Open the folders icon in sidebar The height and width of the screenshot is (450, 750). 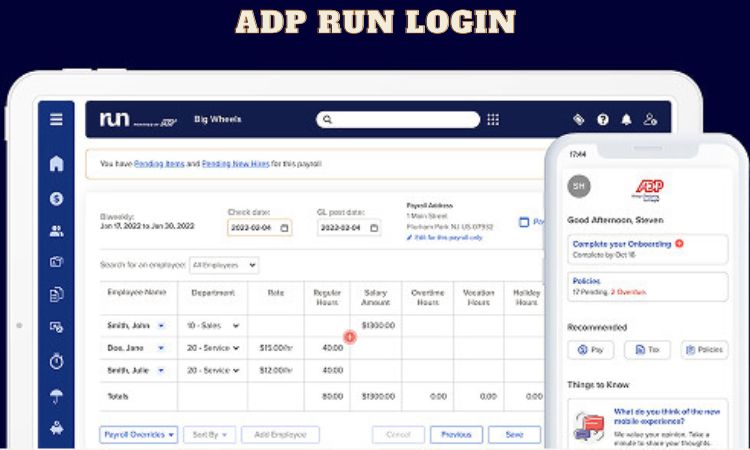[56, 262]
